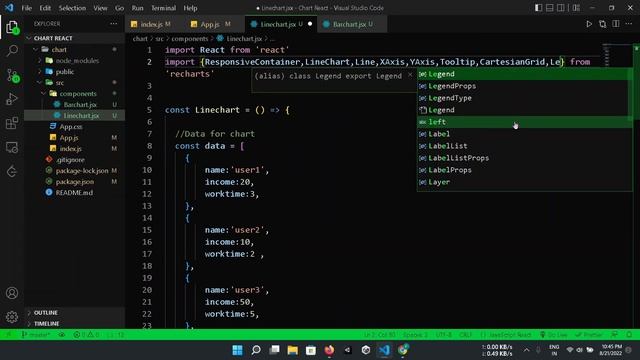Toggle Panel layout button in title bar
Viewport: 640px width, 360px height.
click(550, 8)
